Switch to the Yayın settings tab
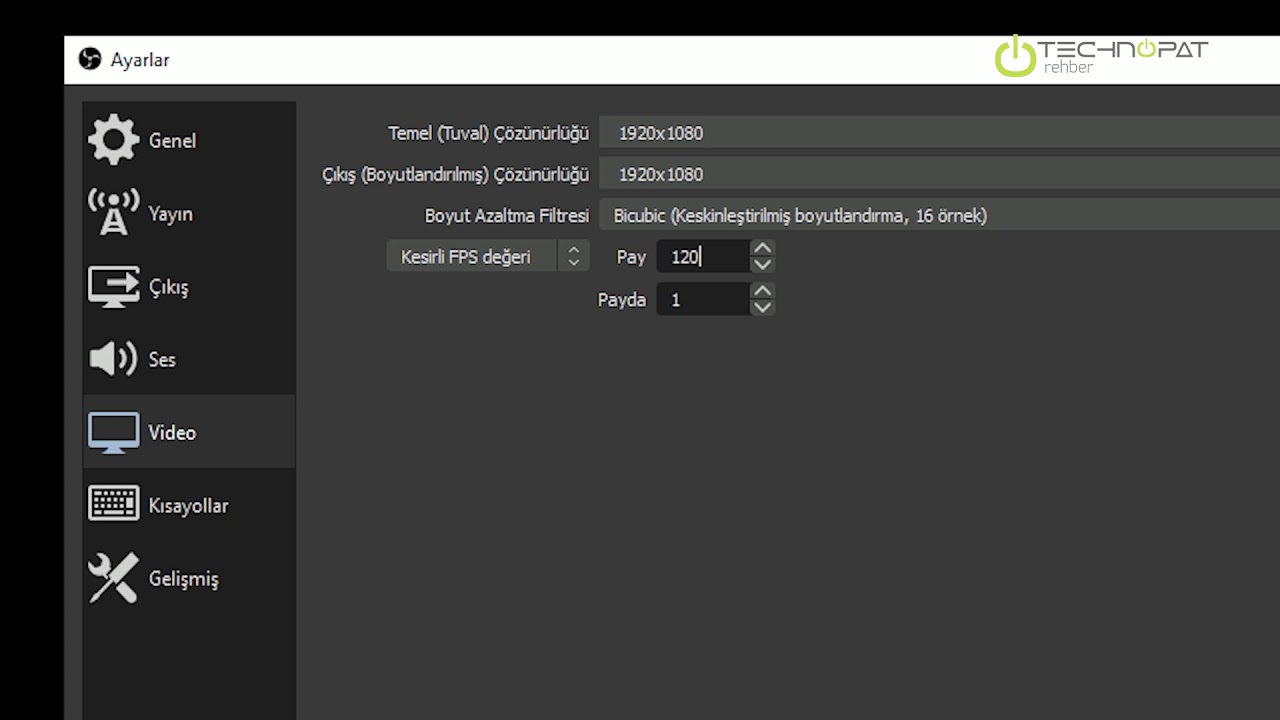The width and height of the screenshot is (1280, 720). [x=189, y=213]
